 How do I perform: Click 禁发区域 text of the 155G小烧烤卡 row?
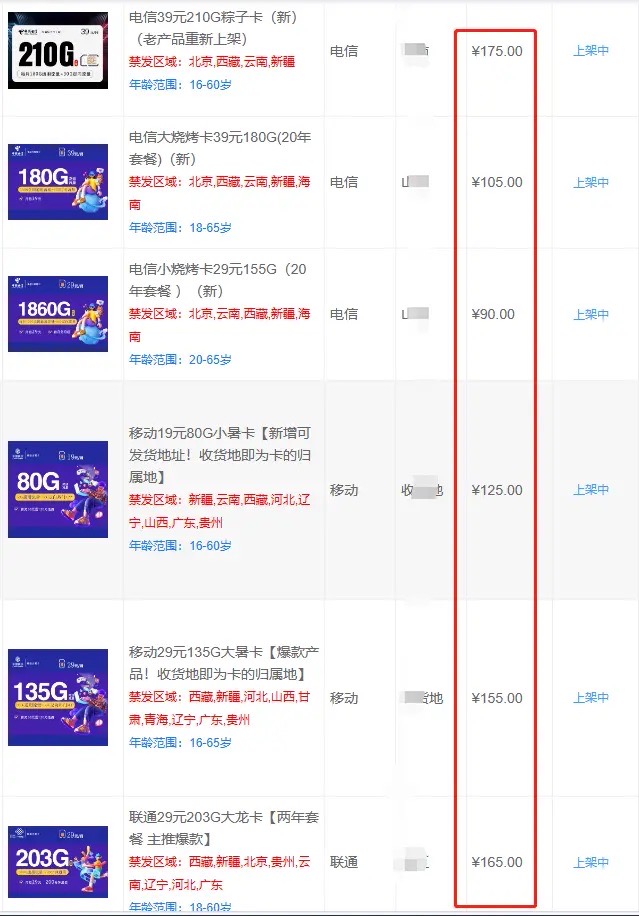220,325
